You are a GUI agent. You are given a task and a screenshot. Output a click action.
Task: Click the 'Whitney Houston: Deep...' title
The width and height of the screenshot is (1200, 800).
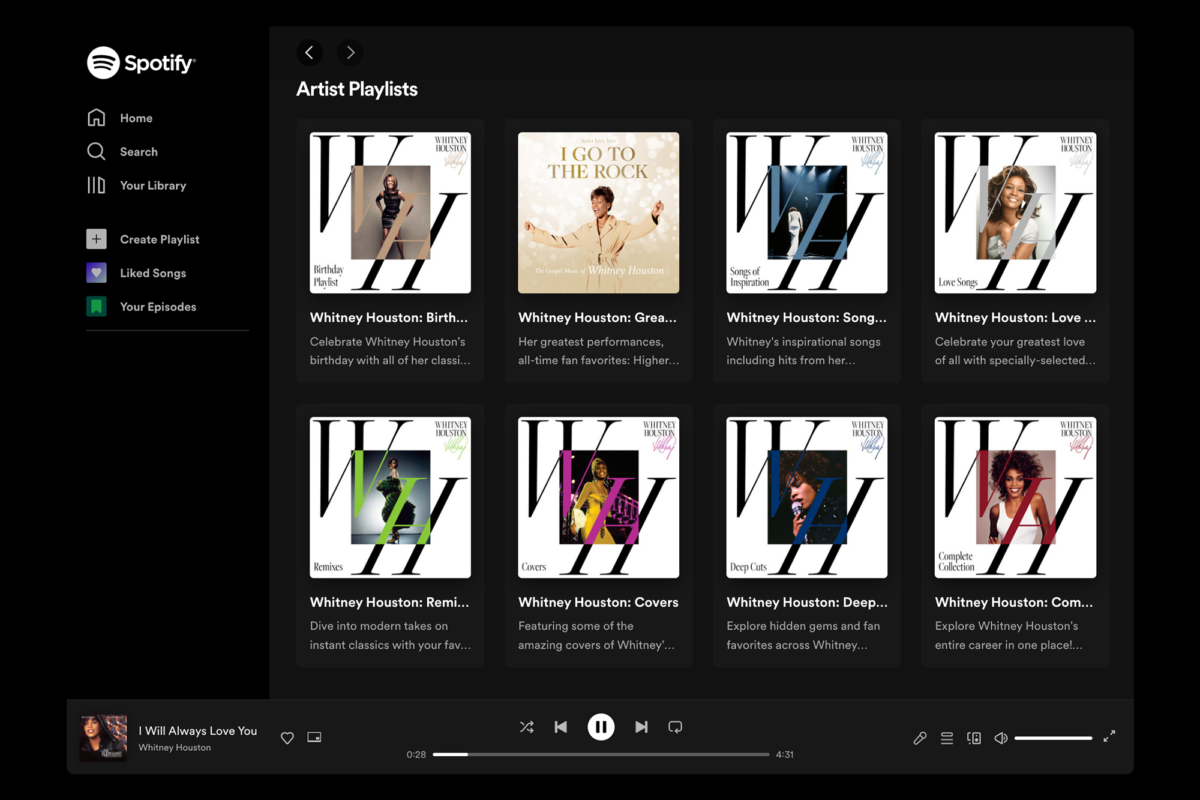[806, 602]
